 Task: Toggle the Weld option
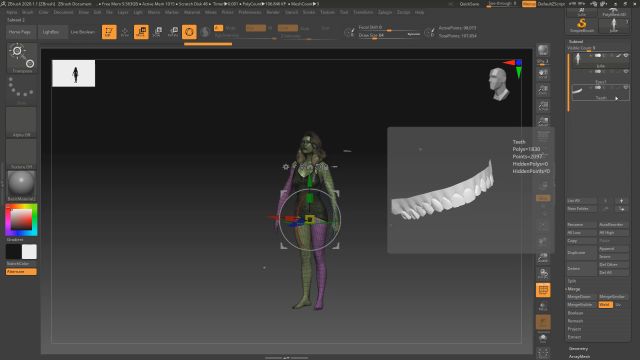605,304
